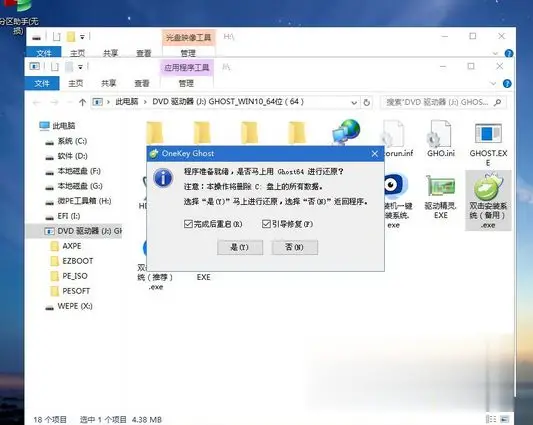This screenshot has height=425, width=533.
Task: Click the Forward navigation arrow
Action: (54, 102)
